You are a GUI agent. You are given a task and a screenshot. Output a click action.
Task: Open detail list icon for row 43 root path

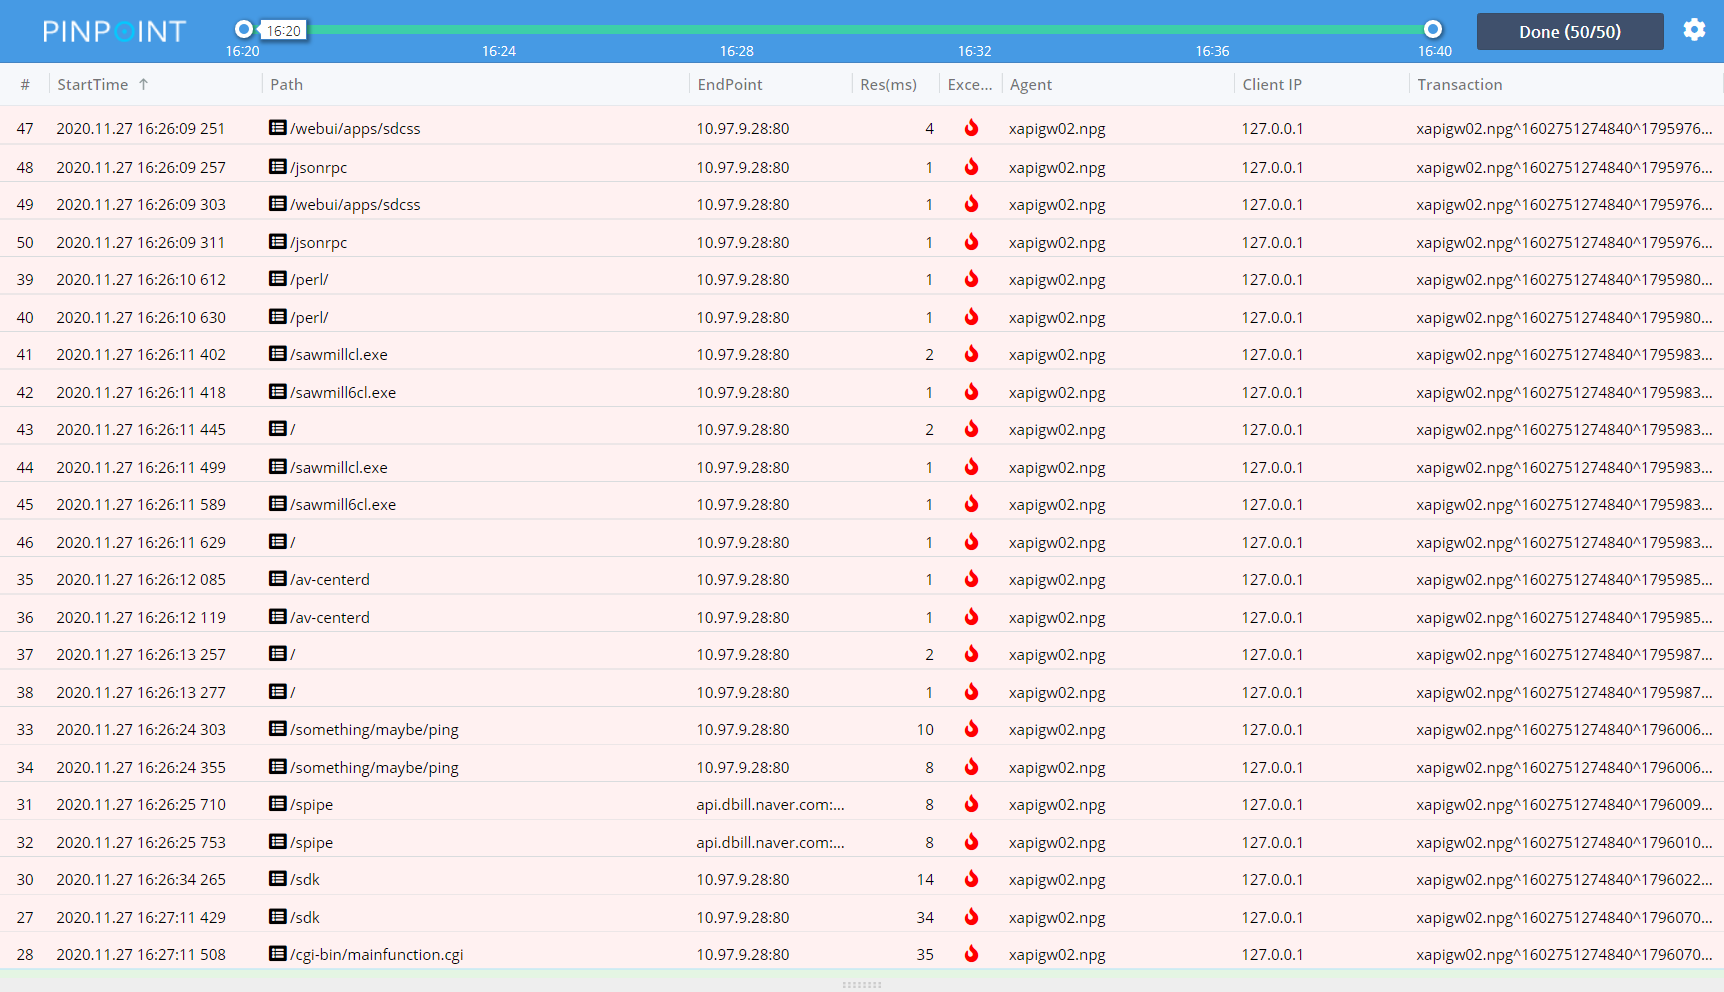(x=278, y=429)
